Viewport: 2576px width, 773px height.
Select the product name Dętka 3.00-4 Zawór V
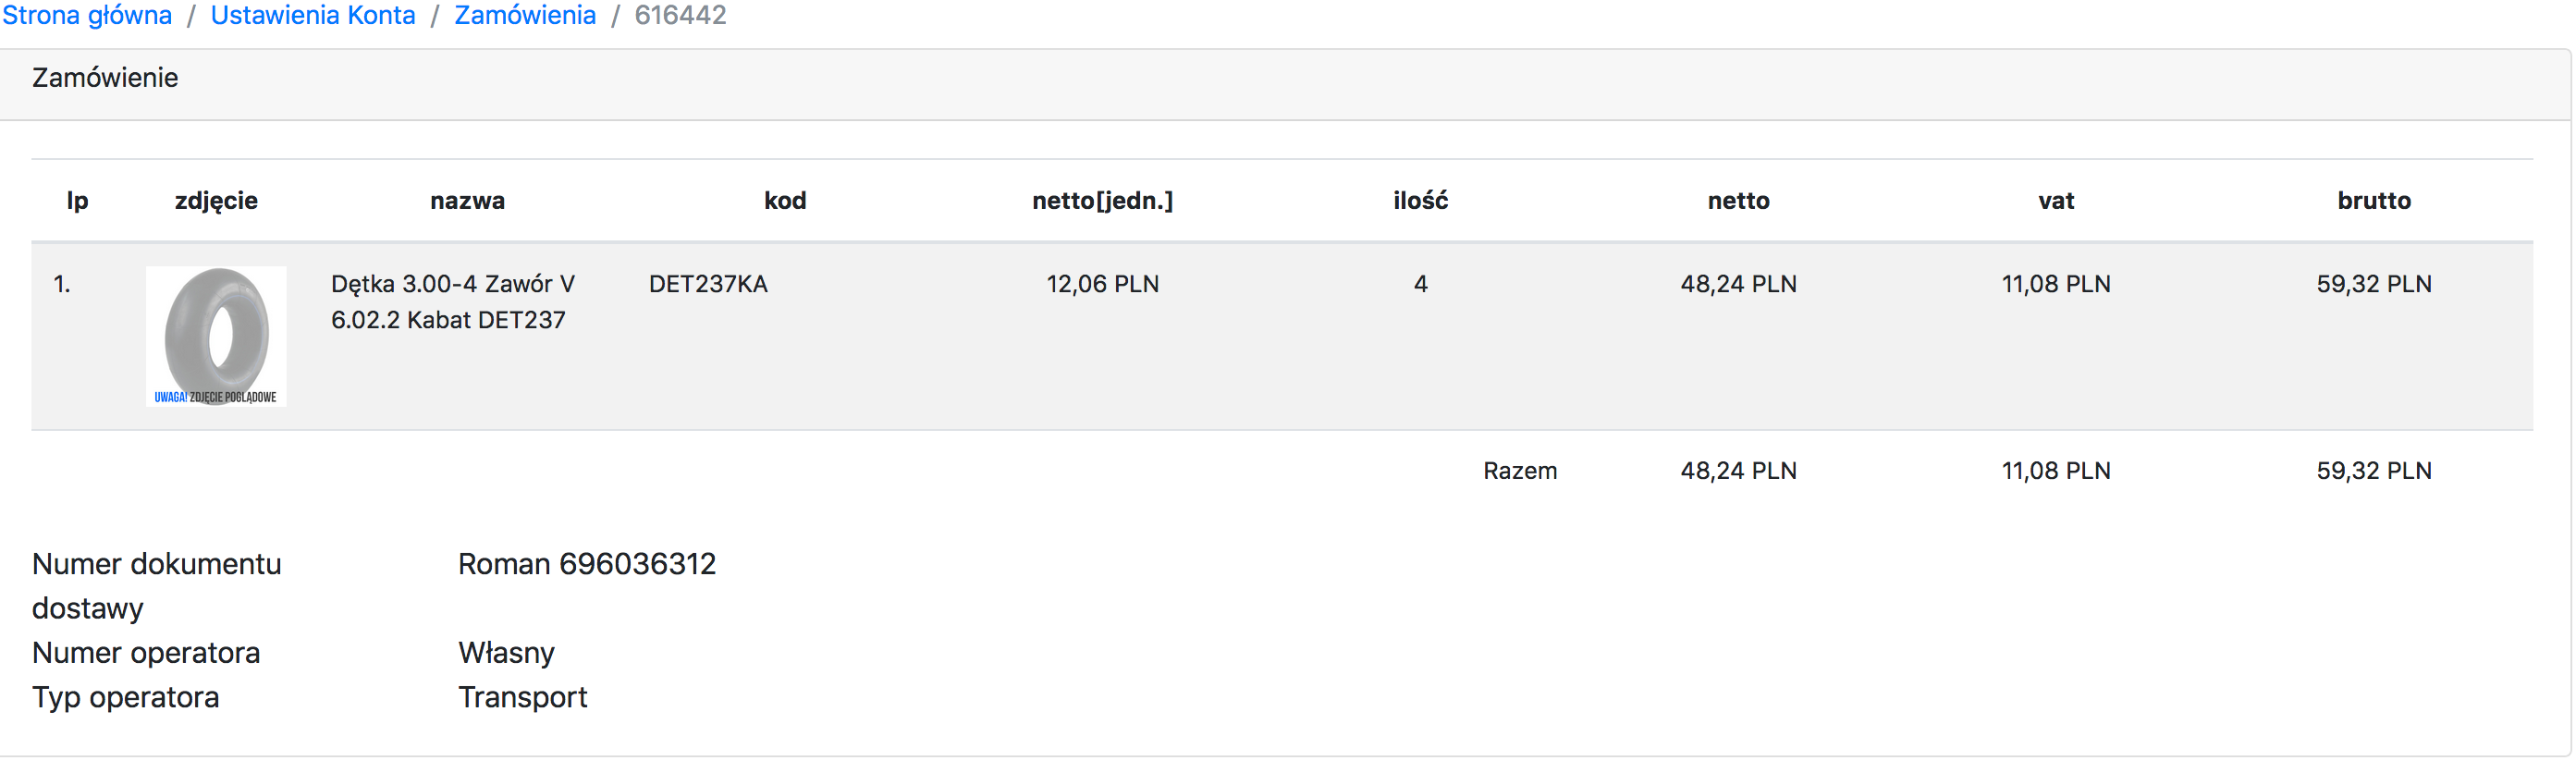pyautogui.click(x=452, y=284)
